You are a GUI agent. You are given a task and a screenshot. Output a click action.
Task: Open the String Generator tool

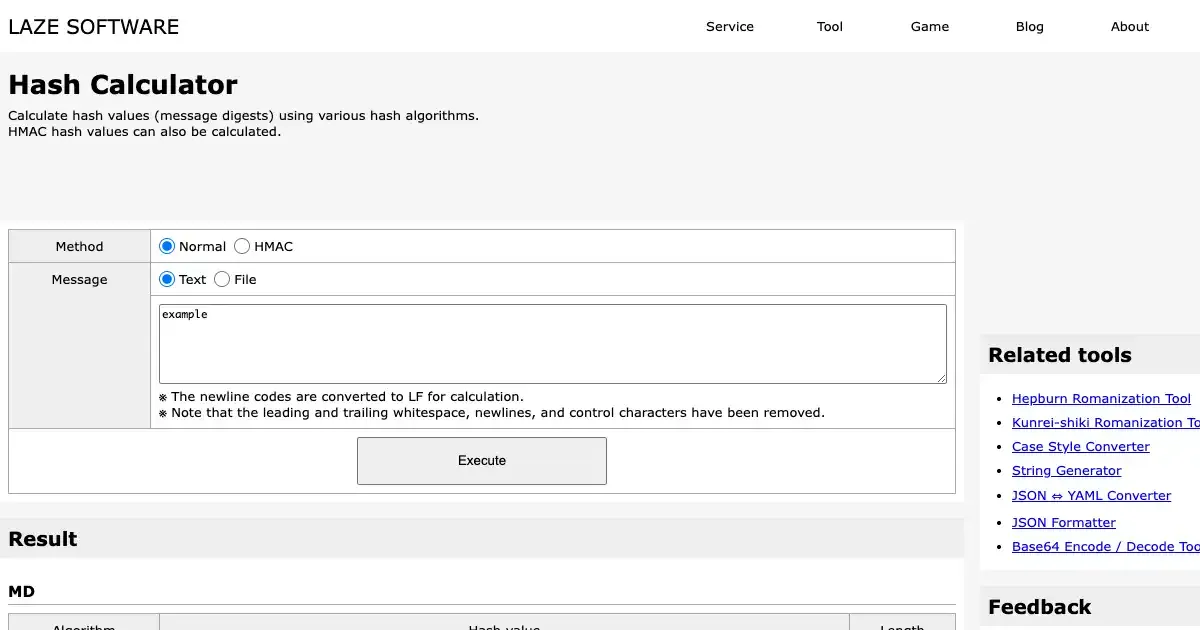[1066, 471]
